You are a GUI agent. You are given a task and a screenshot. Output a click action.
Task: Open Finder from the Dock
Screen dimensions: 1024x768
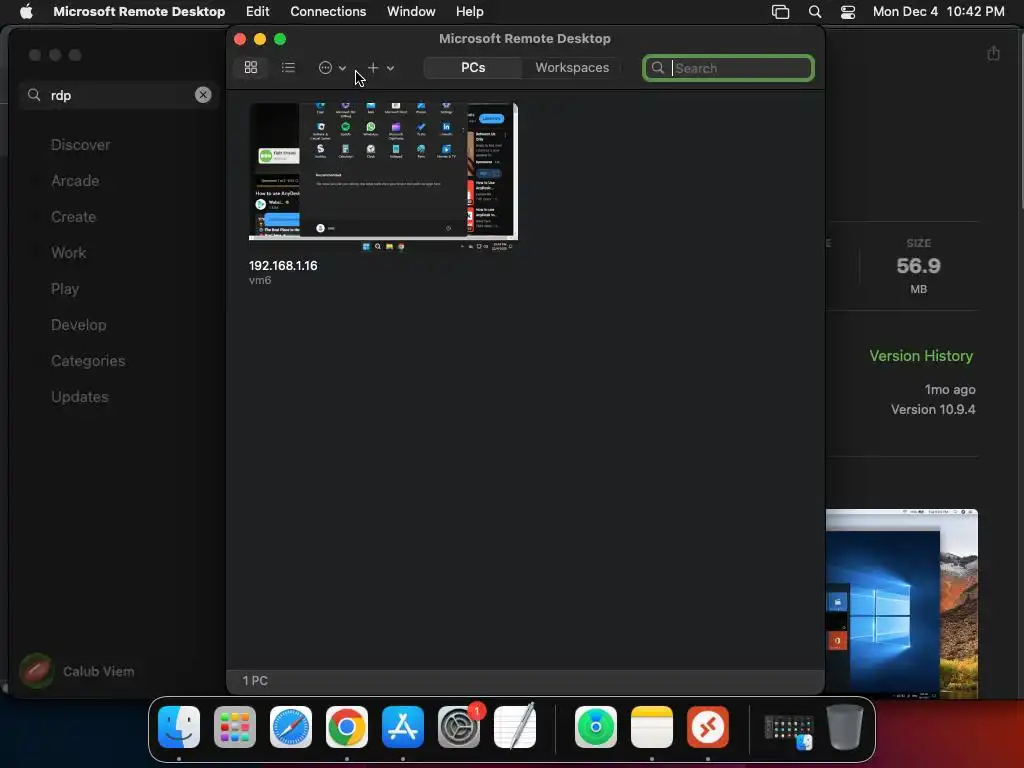pos(179,727)
